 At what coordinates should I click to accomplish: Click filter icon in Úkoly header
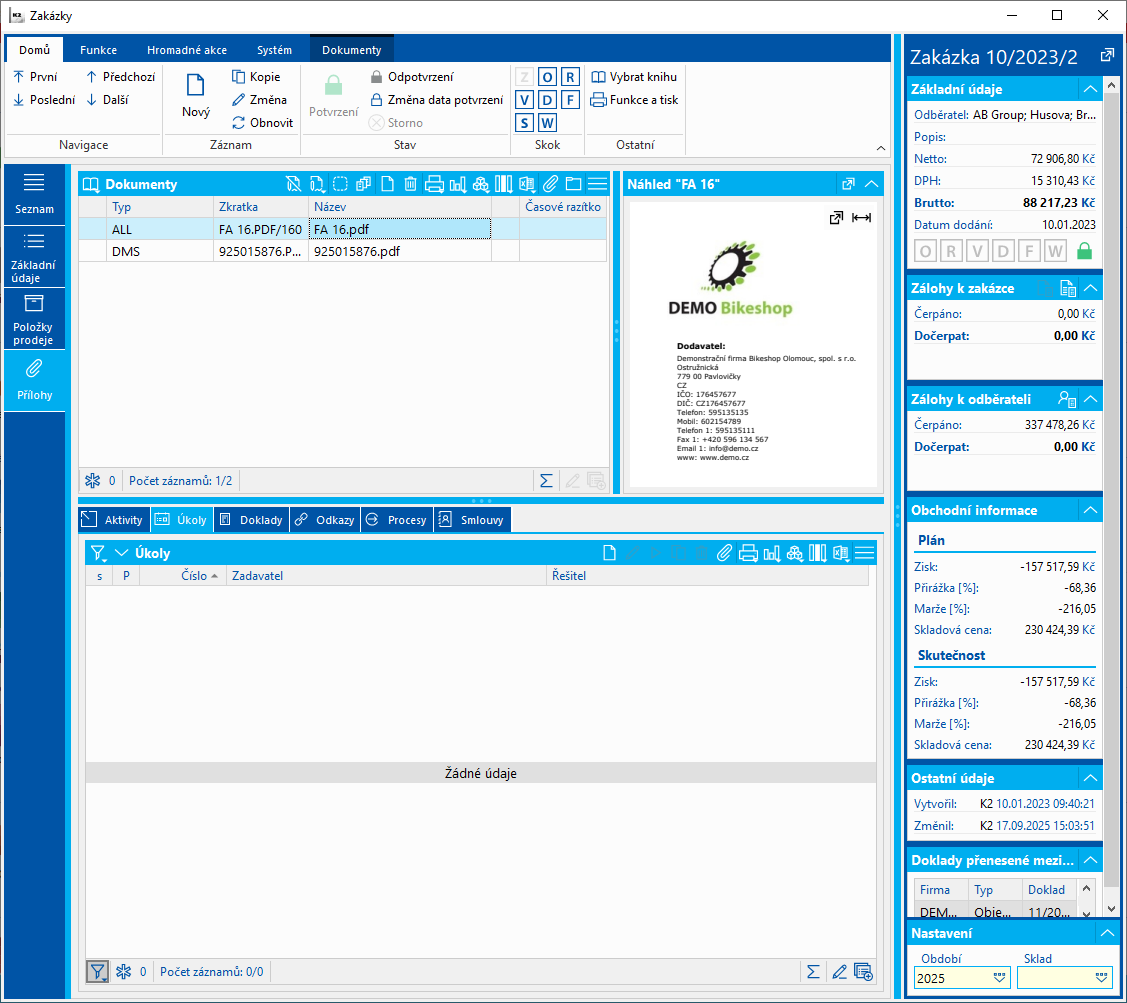coord(98,553)
